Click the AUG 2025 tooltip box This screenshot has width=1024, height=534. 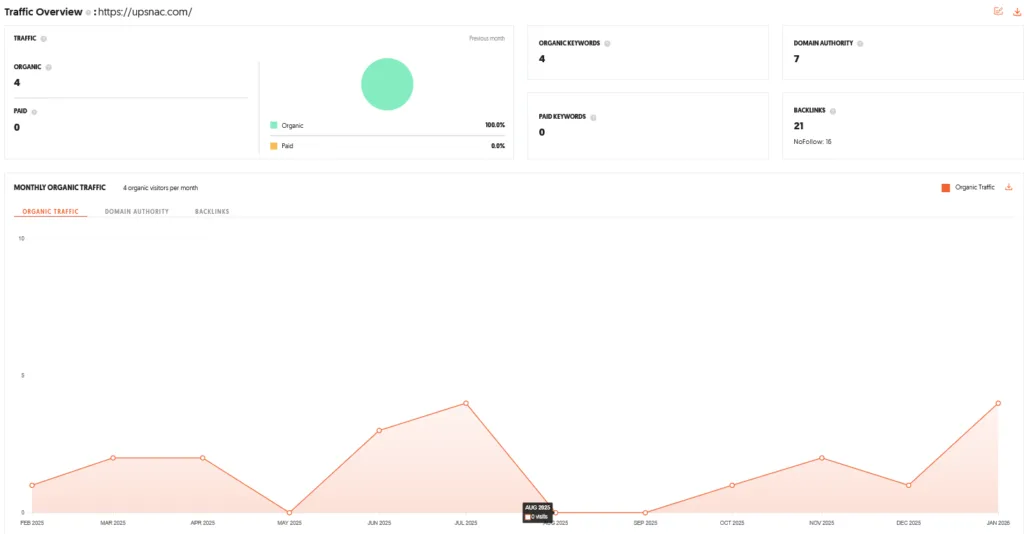pyautogui.click(x=537, y=512)
